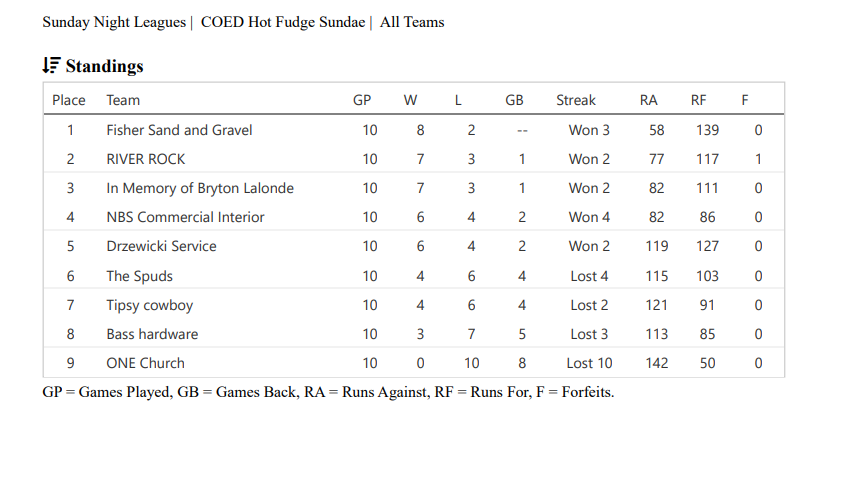Sort standings by GP column
This screenshot has width=844, height=478.
click(362, 100)
